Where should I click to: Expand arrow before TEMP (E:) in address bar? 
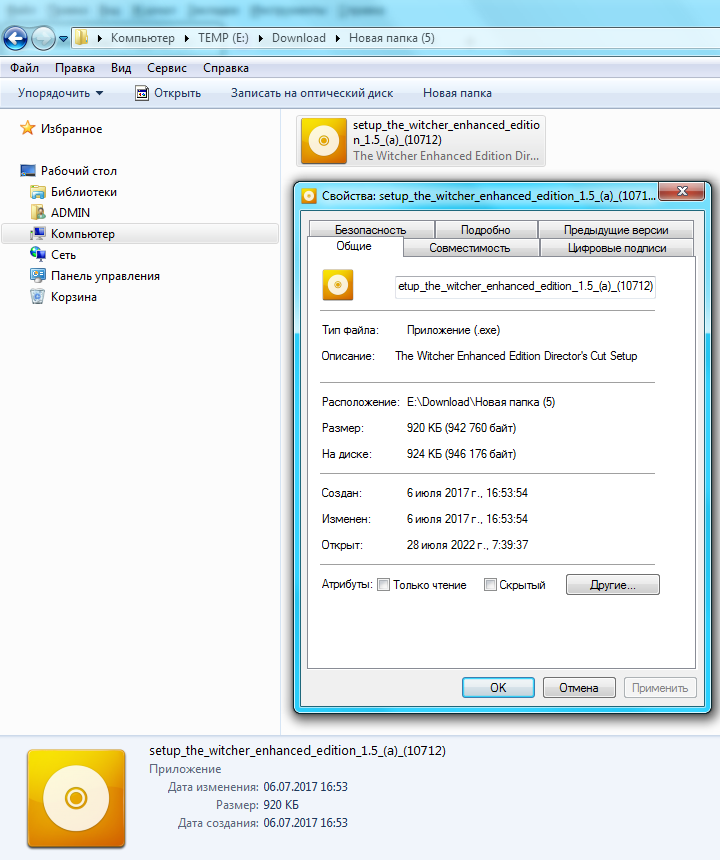click(x=187, y=38)
